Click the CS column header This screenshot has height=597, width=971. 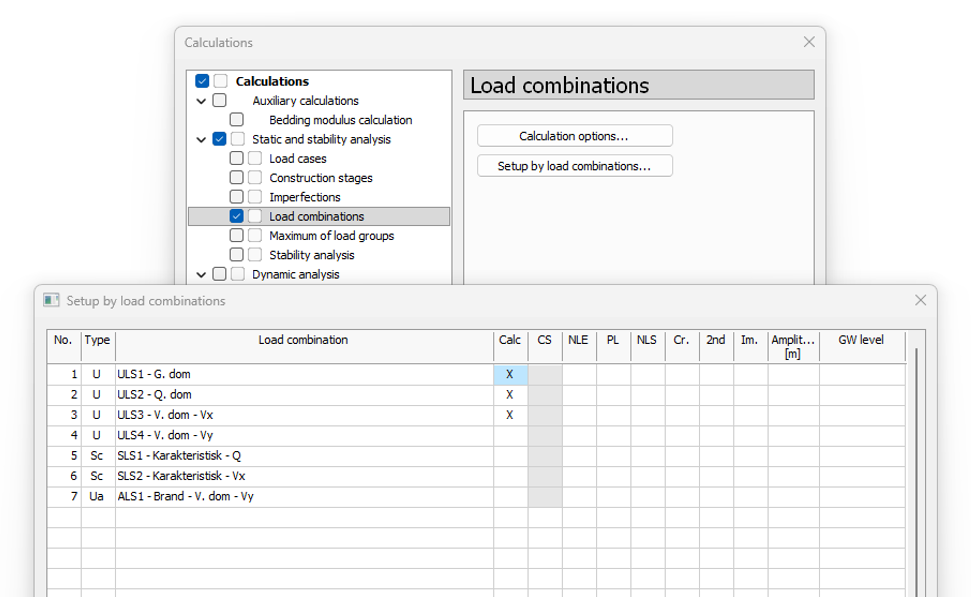pos(545,346)
